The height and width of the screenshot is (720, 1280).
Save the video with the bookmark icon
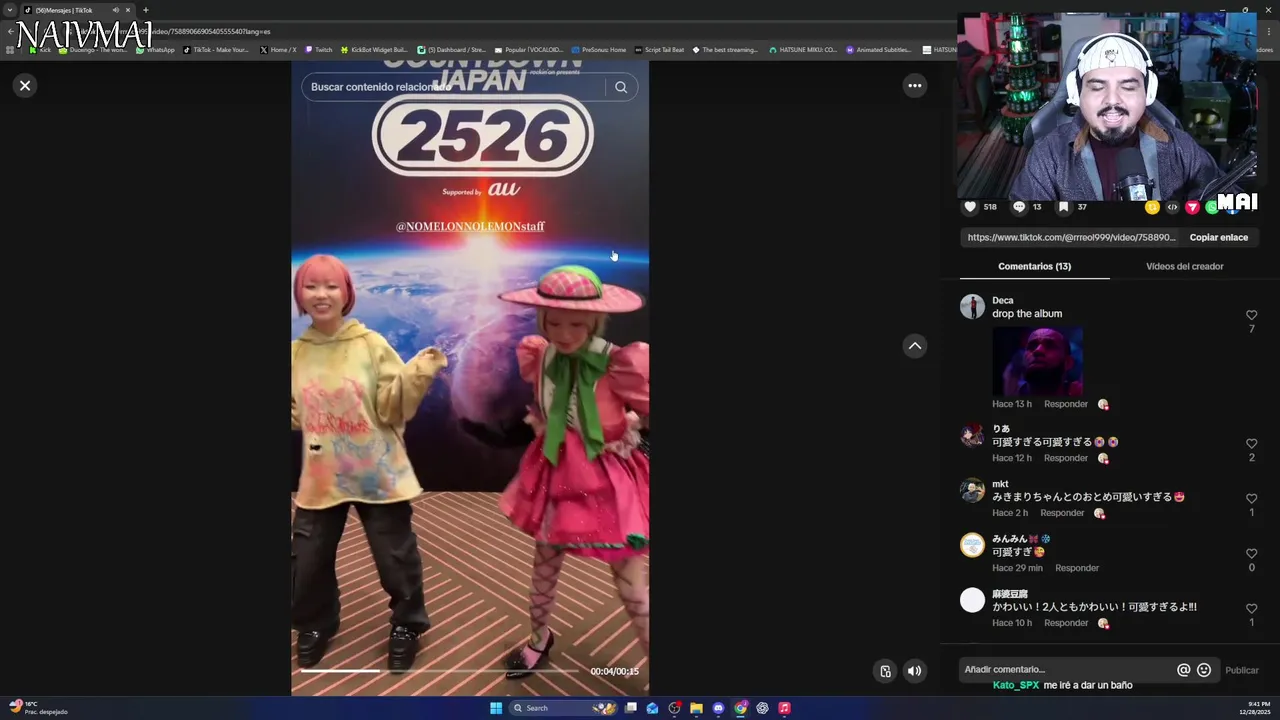point(1063,207)
